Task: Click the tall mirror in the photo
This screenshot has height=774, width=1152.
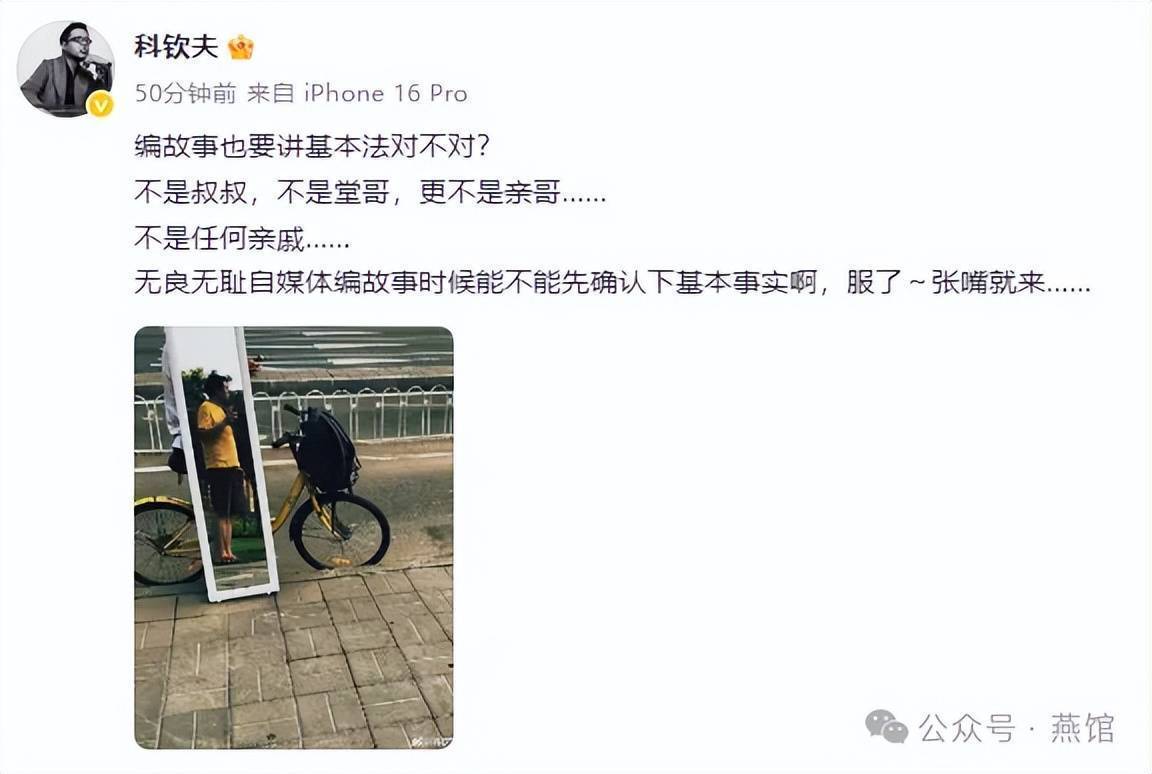Action: pos(220,461)
